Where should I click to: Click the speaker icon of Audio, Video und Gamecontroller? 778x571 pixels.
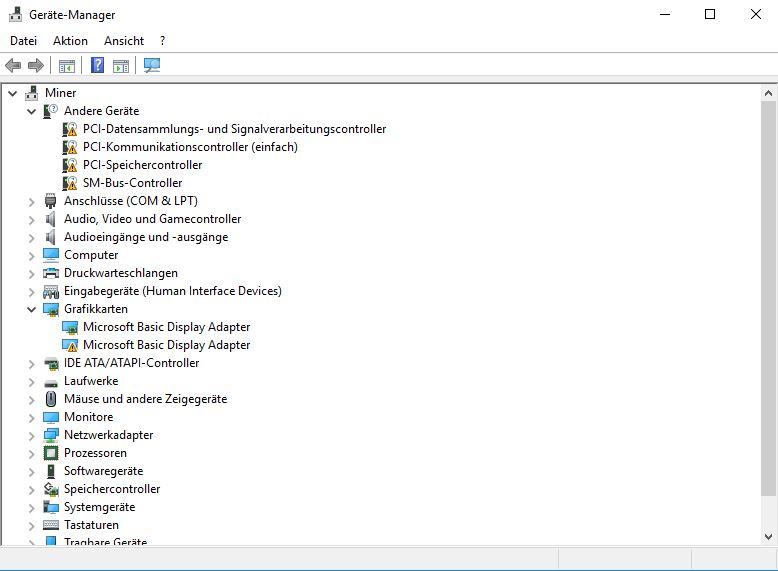[51, 219]
